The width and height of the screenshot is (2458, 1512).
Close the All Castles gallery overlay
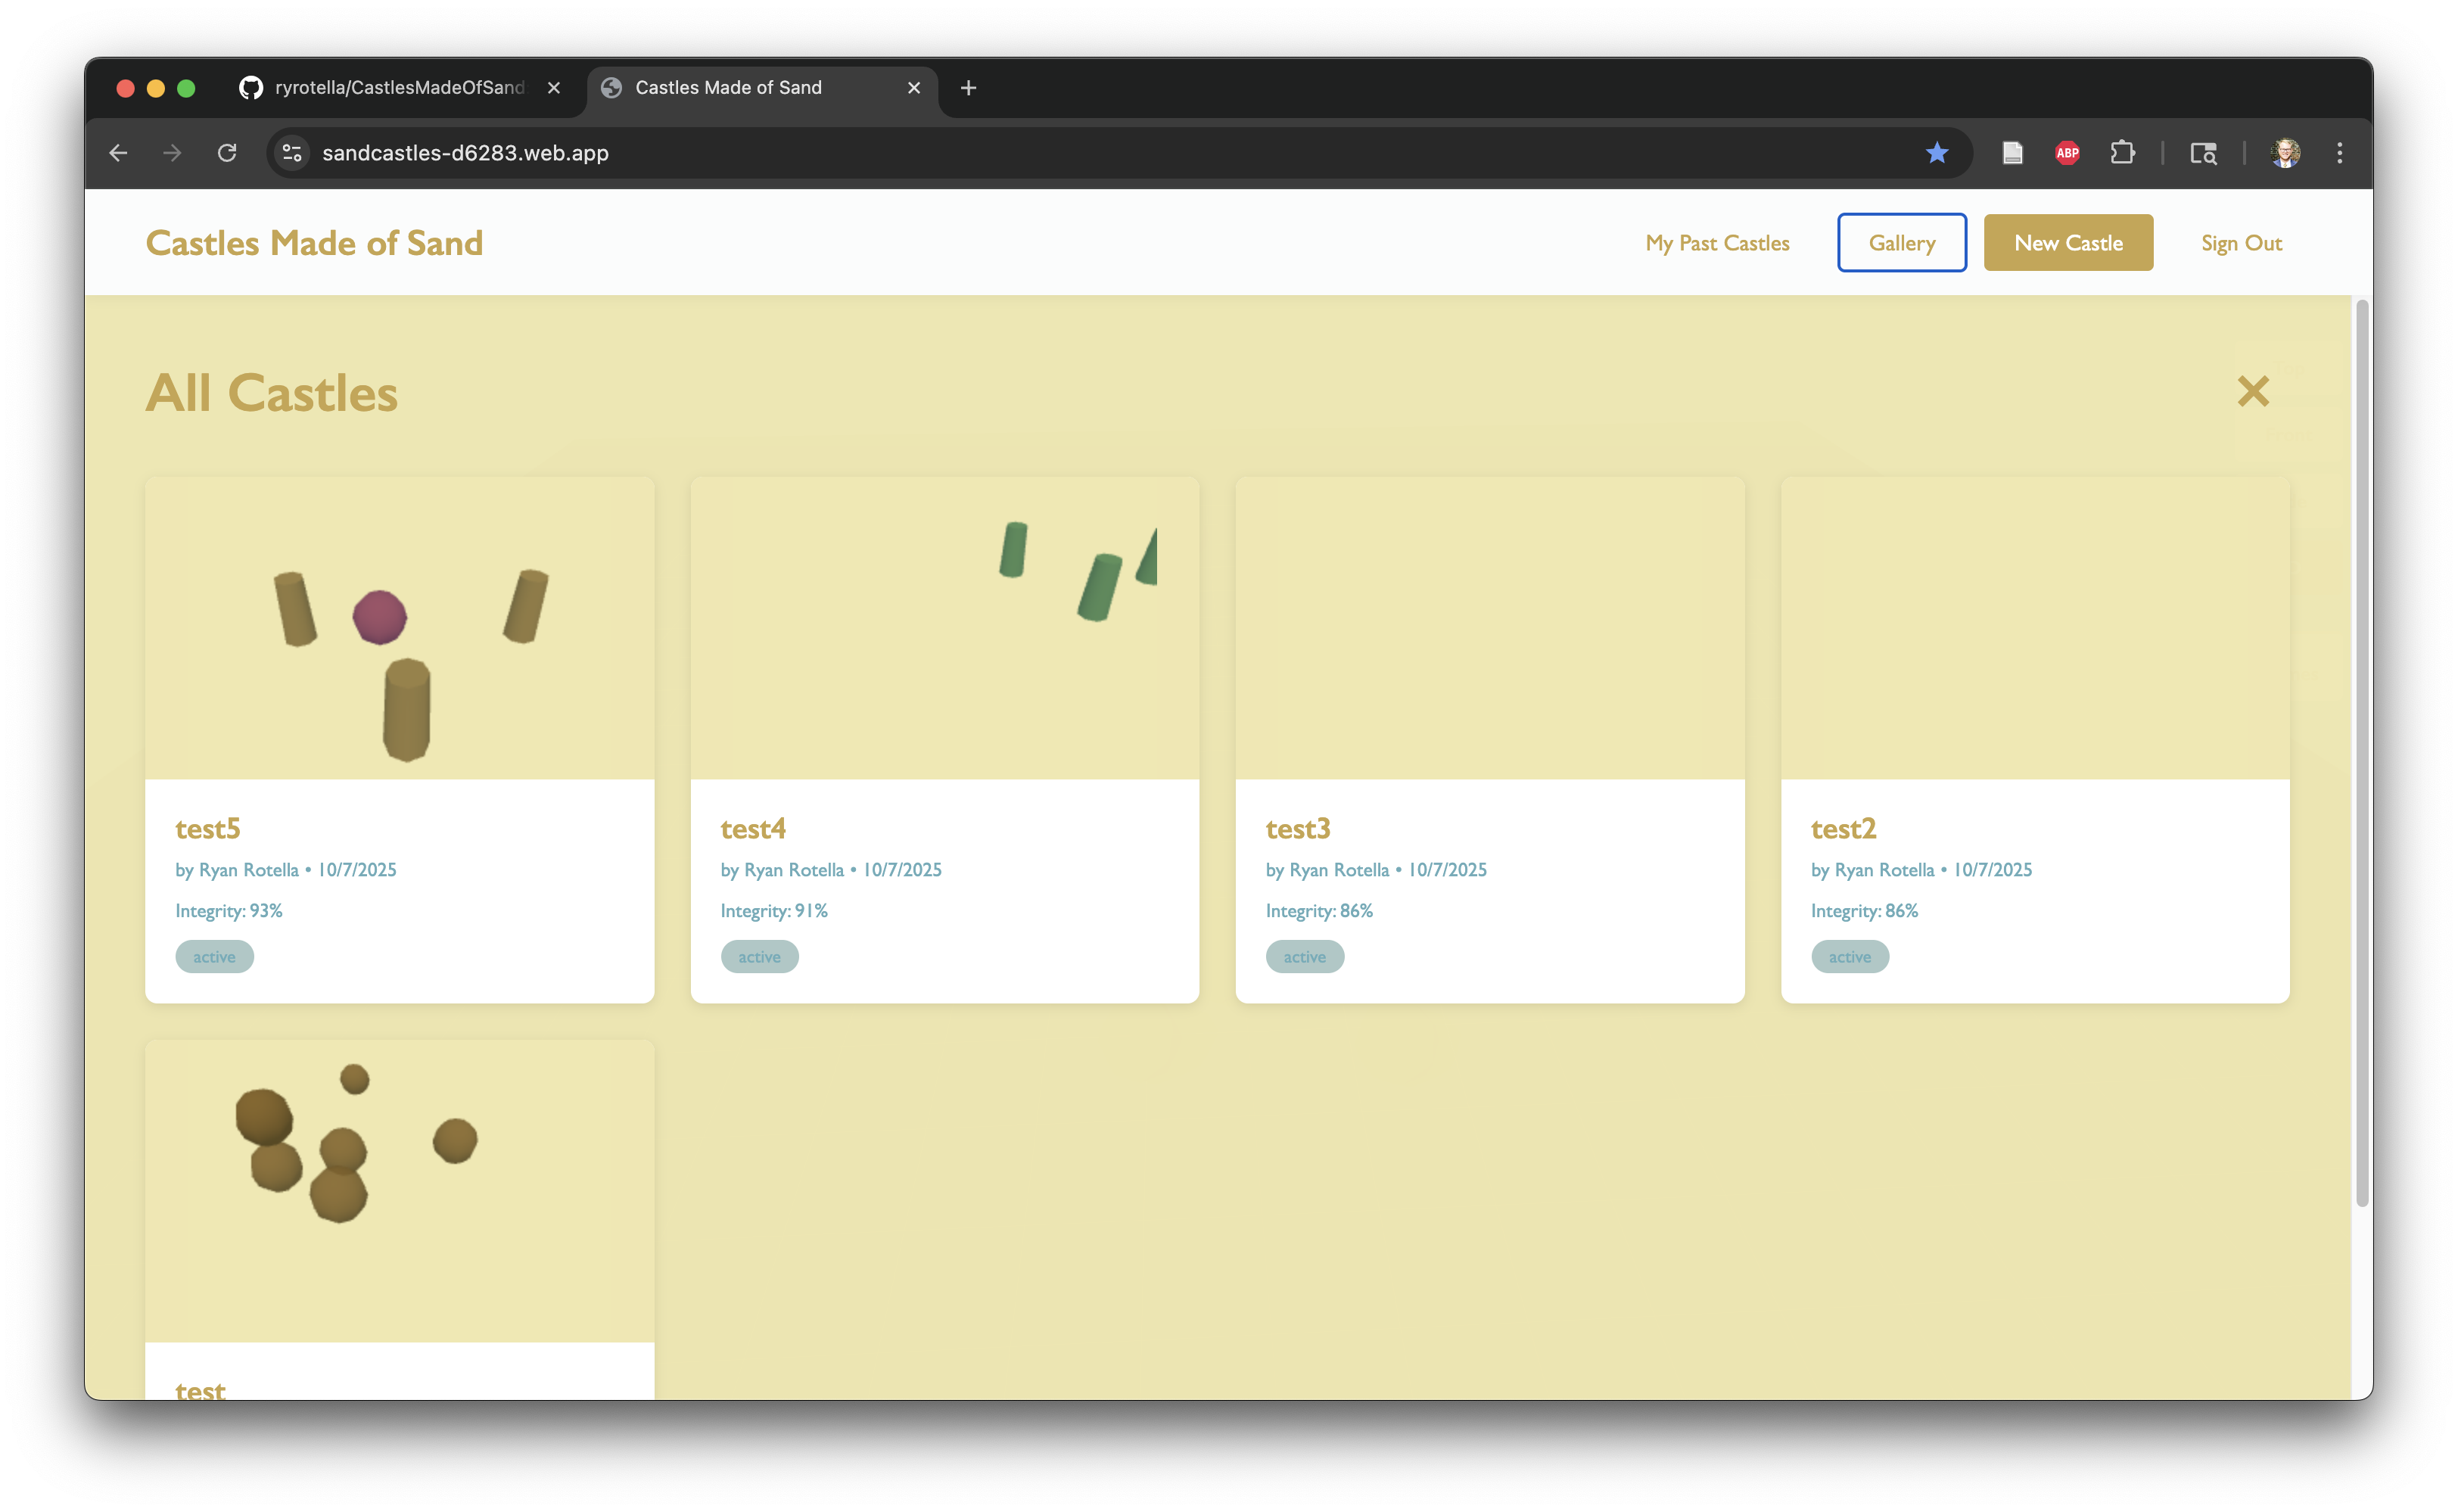click(x=2252, y=391)
